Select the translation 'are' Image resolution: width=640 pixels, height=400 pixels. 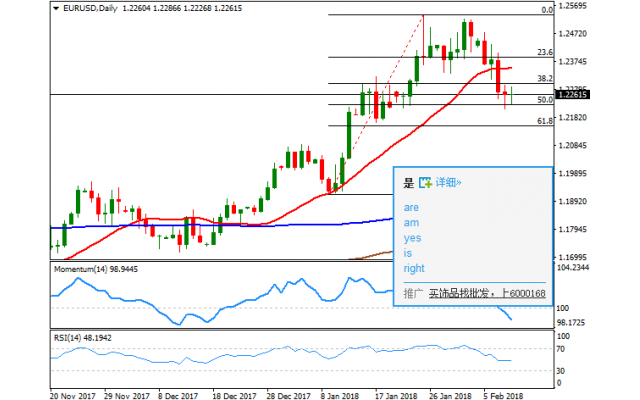click(x=411, y=208)
